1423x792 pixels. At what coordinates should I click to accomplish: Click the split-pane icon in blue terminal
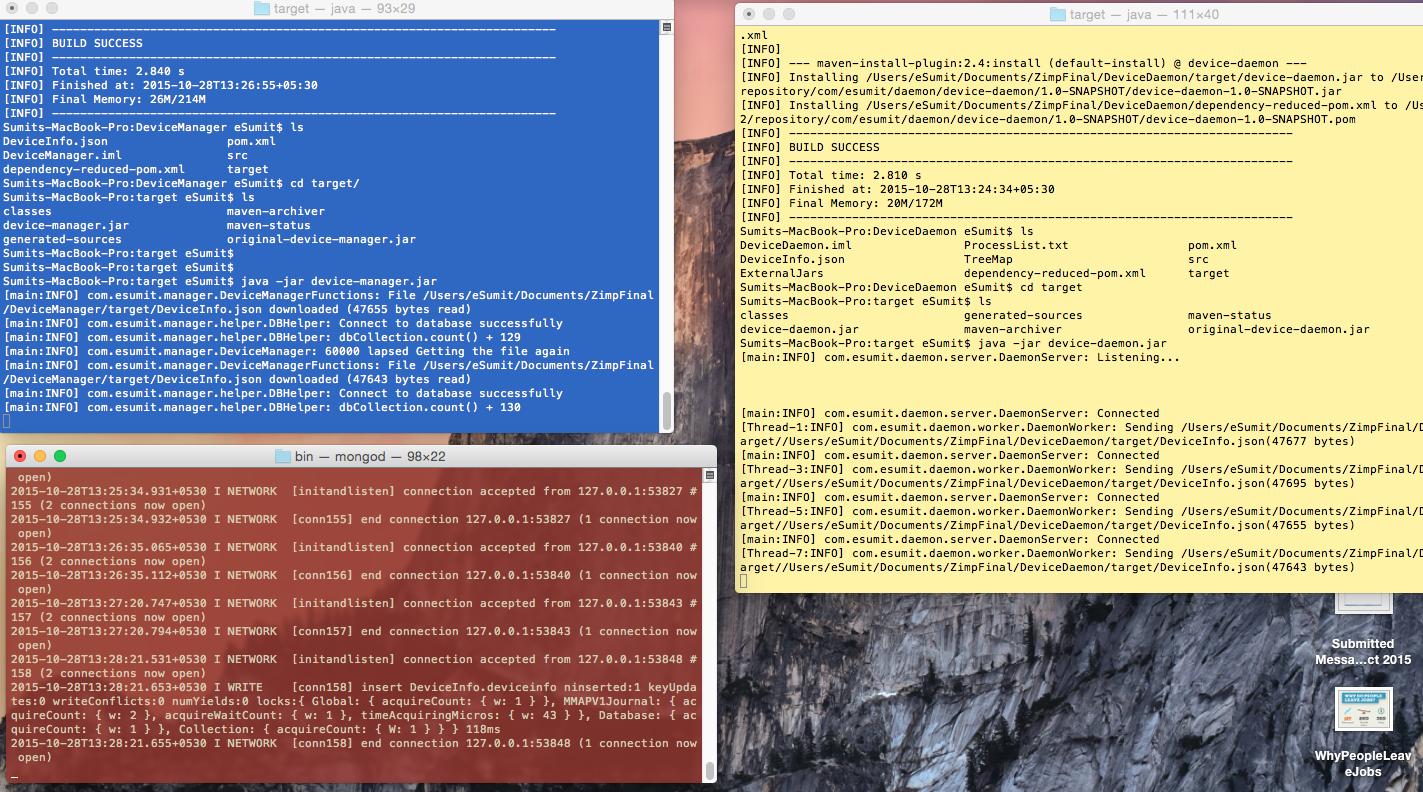point(666,29)
